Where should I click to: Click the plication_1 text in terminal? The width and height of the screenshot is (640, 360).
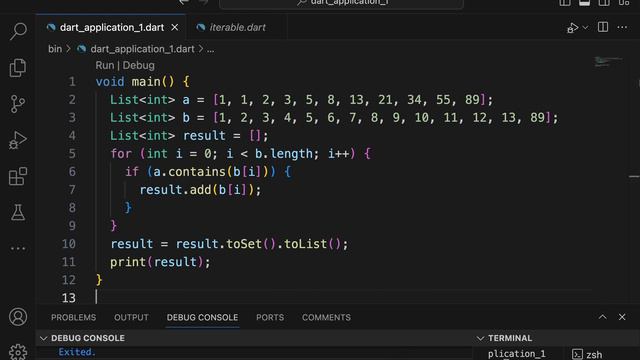click(516, 354)
